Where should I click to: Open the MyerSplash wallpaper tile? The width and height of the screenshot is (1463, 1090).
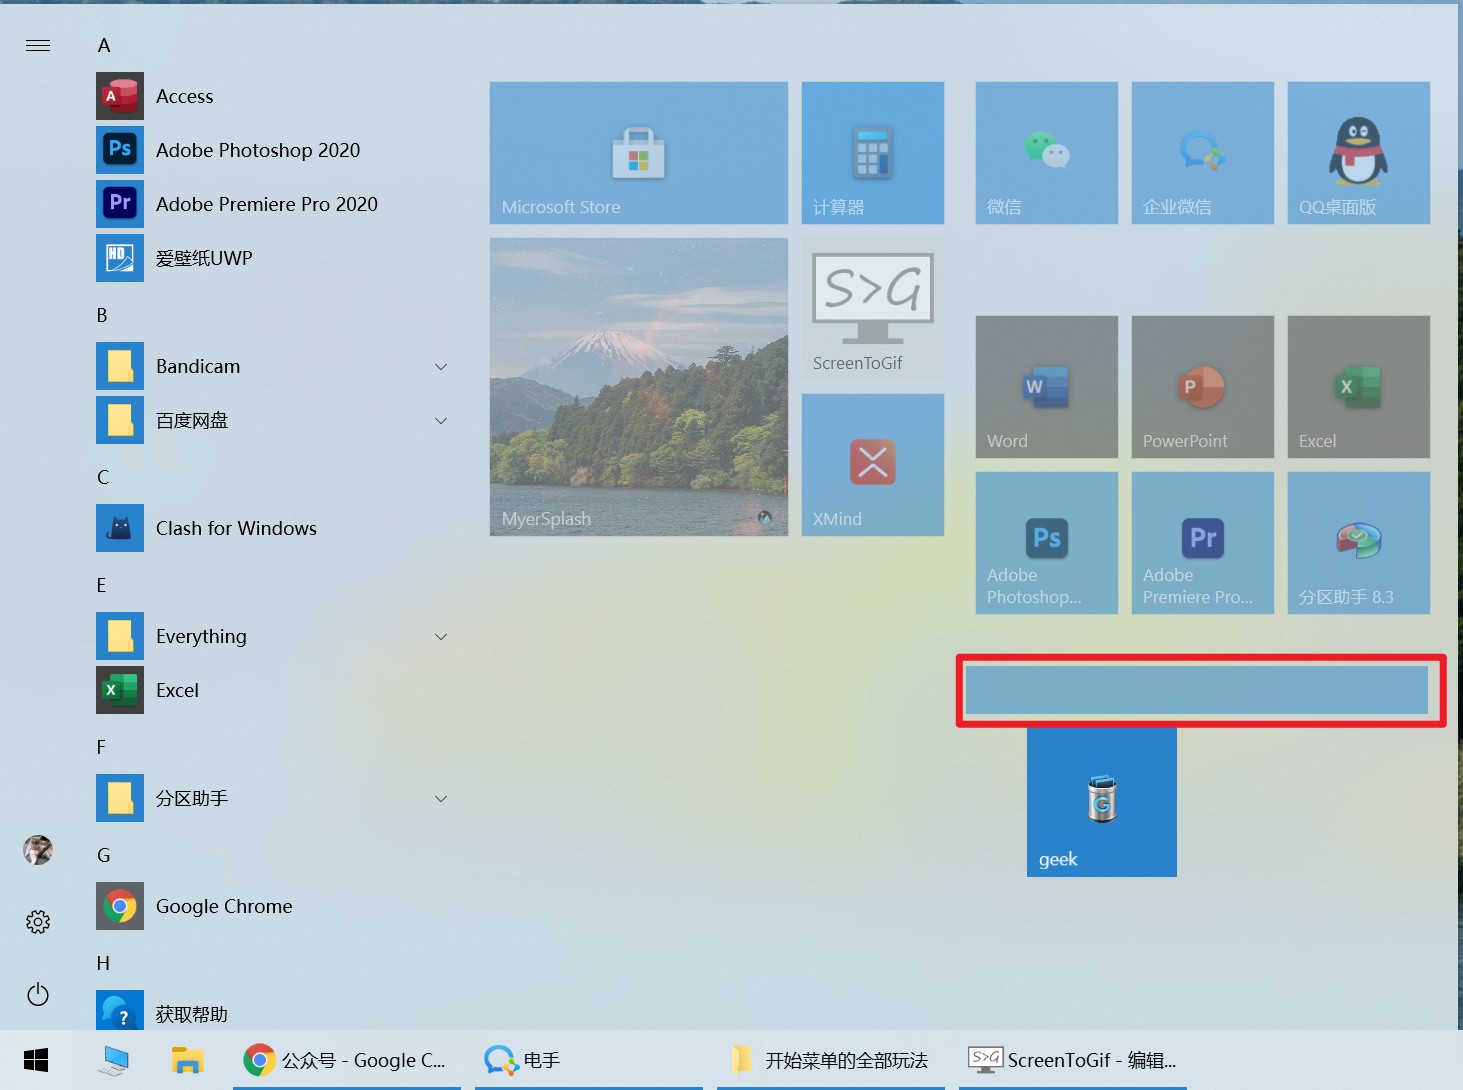tap(639, 387)
